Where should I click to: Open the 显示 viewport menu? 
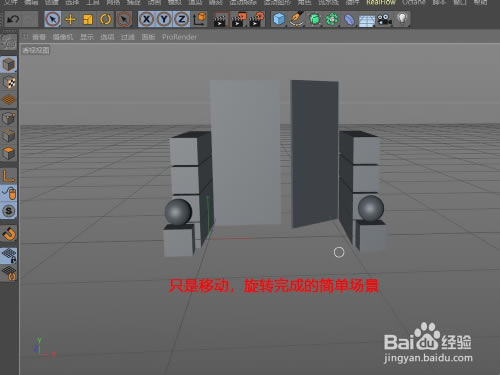pyautogui.click(x=87, y=37)
